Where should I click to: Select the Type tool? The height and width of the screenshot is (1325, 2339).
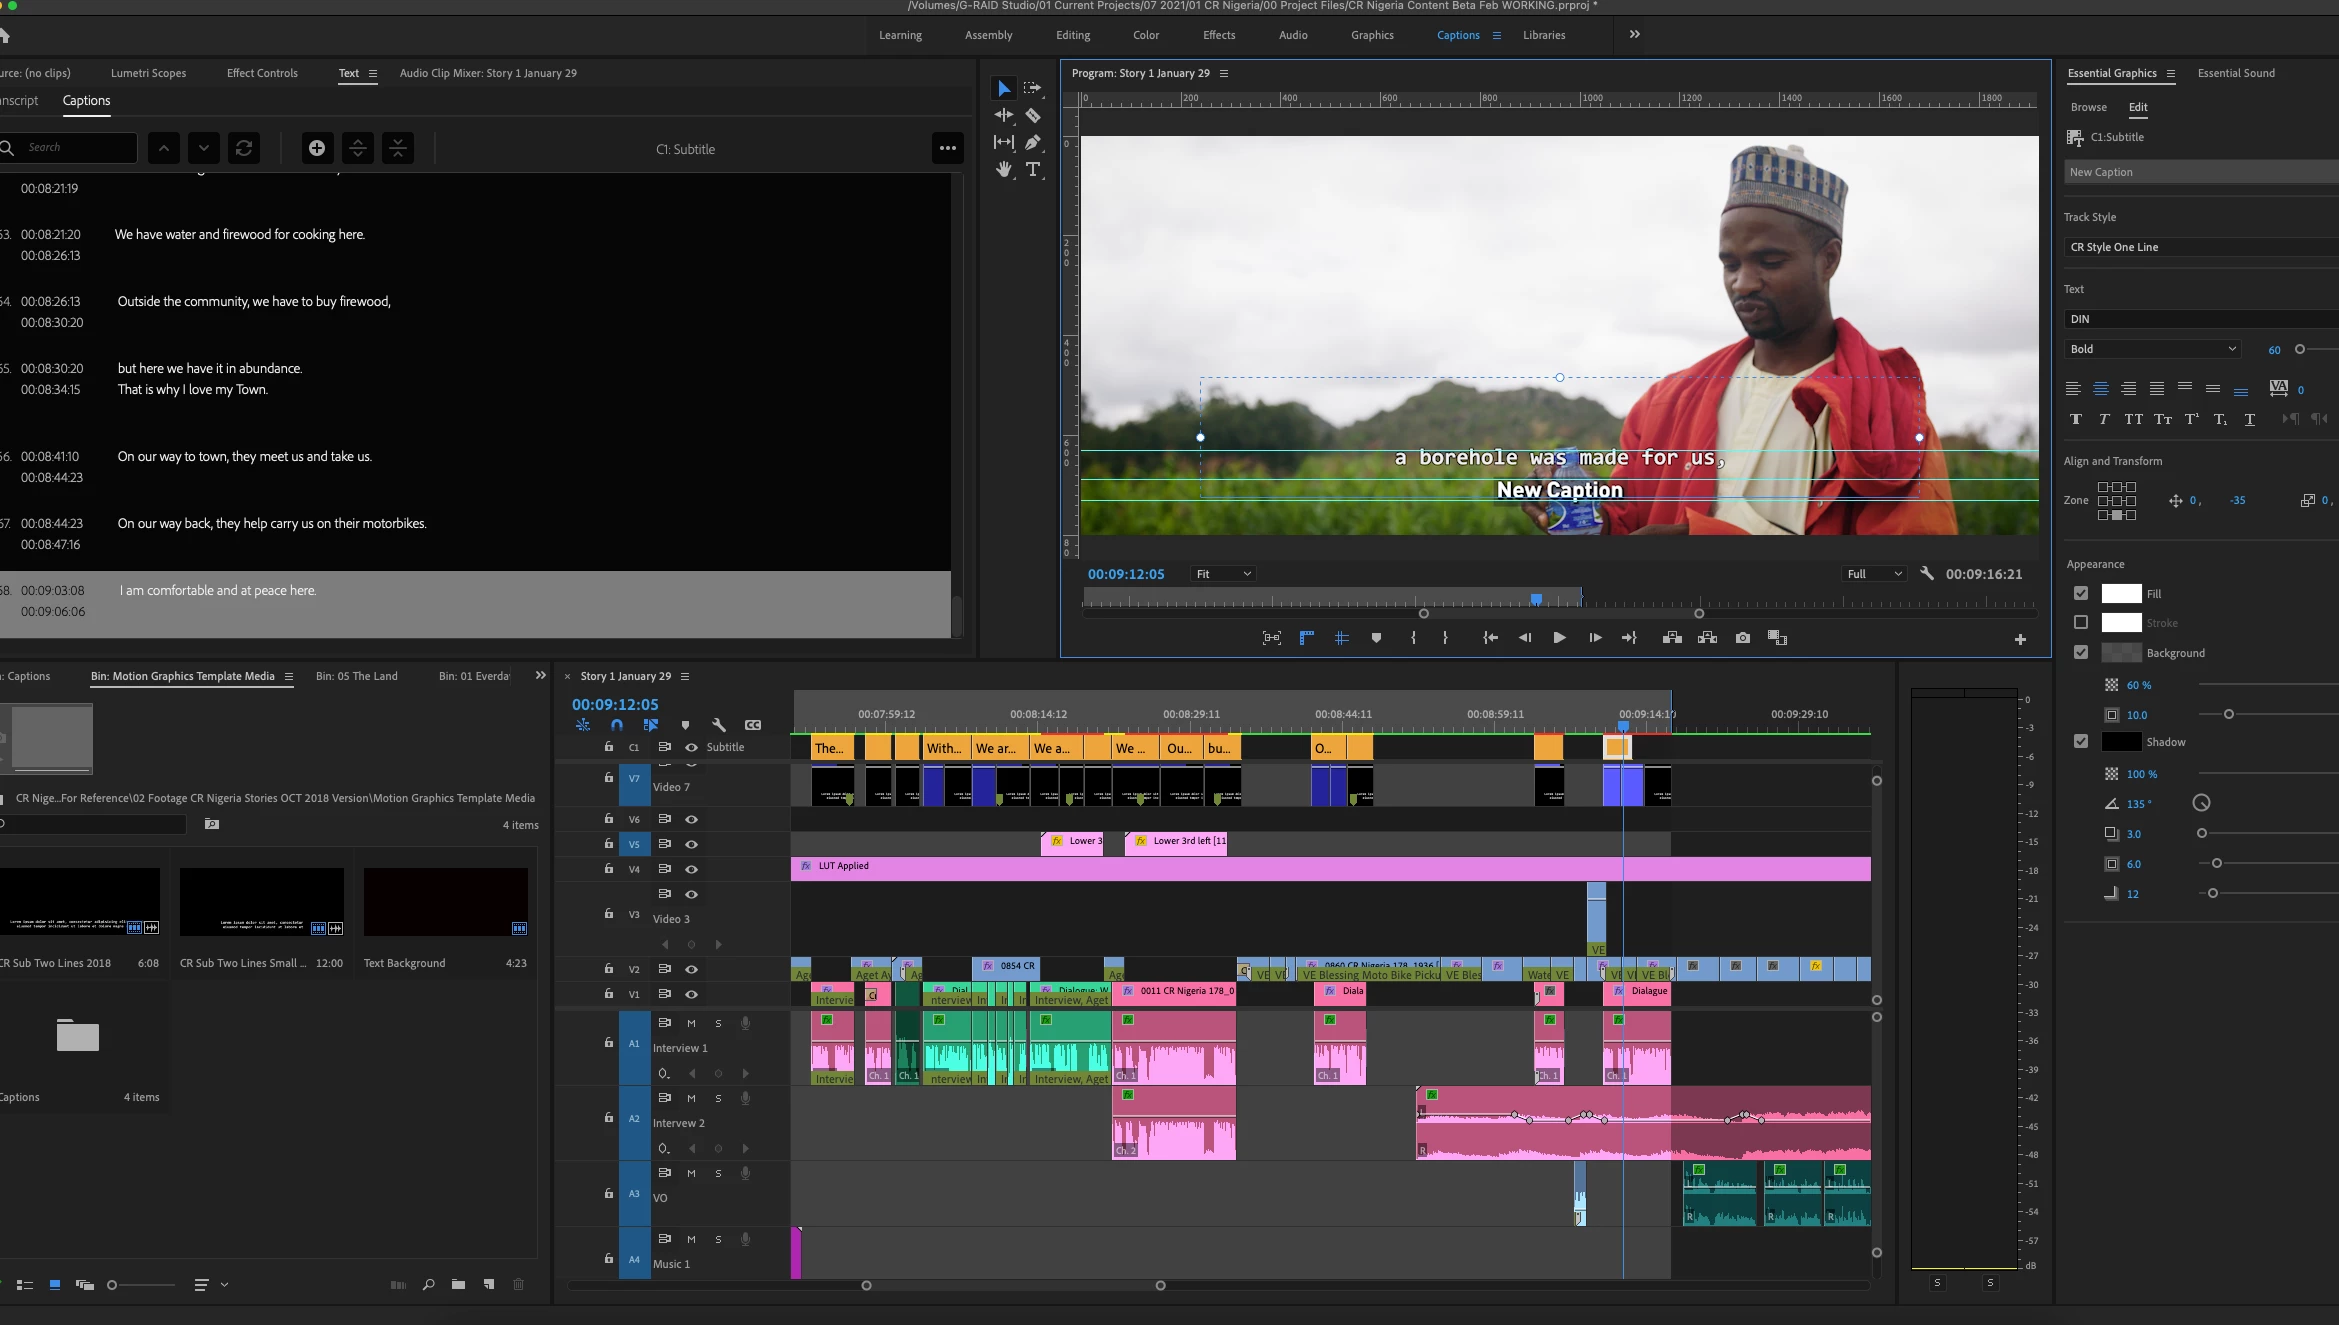tap(1033, 169)
